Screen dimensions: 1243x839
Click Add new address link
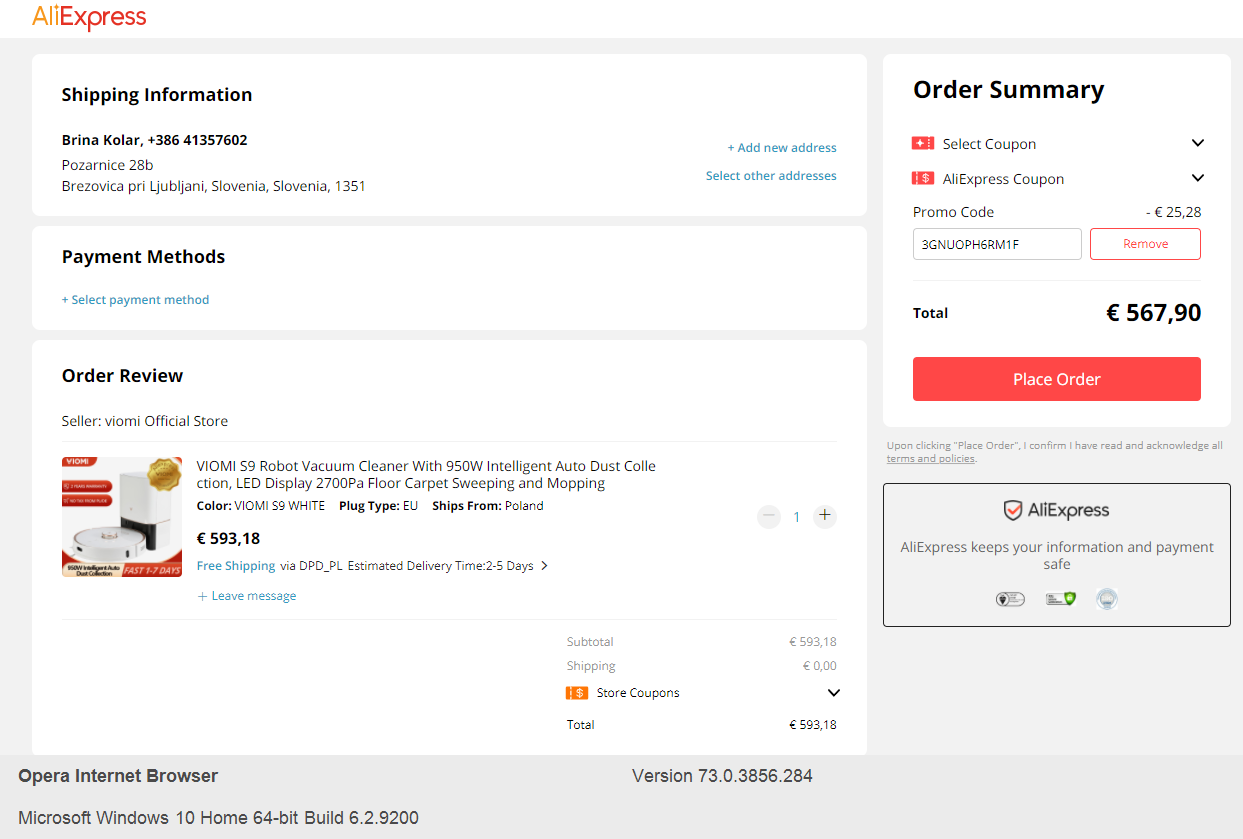[782, 148]
